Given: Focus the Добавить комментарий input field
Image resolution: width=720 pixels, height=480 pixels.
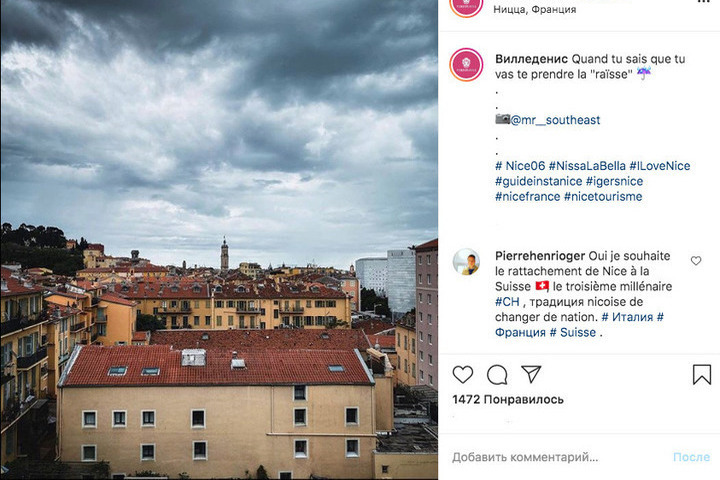Looking at the screenshot, I should tap(560, 457).
